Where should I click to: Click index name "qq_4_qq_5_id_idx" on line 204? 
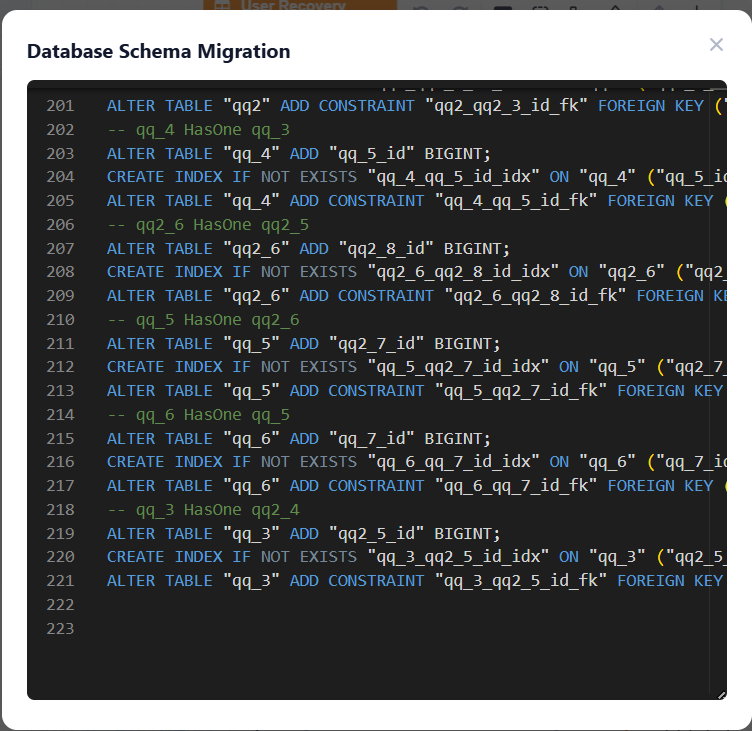coord(453,177)
